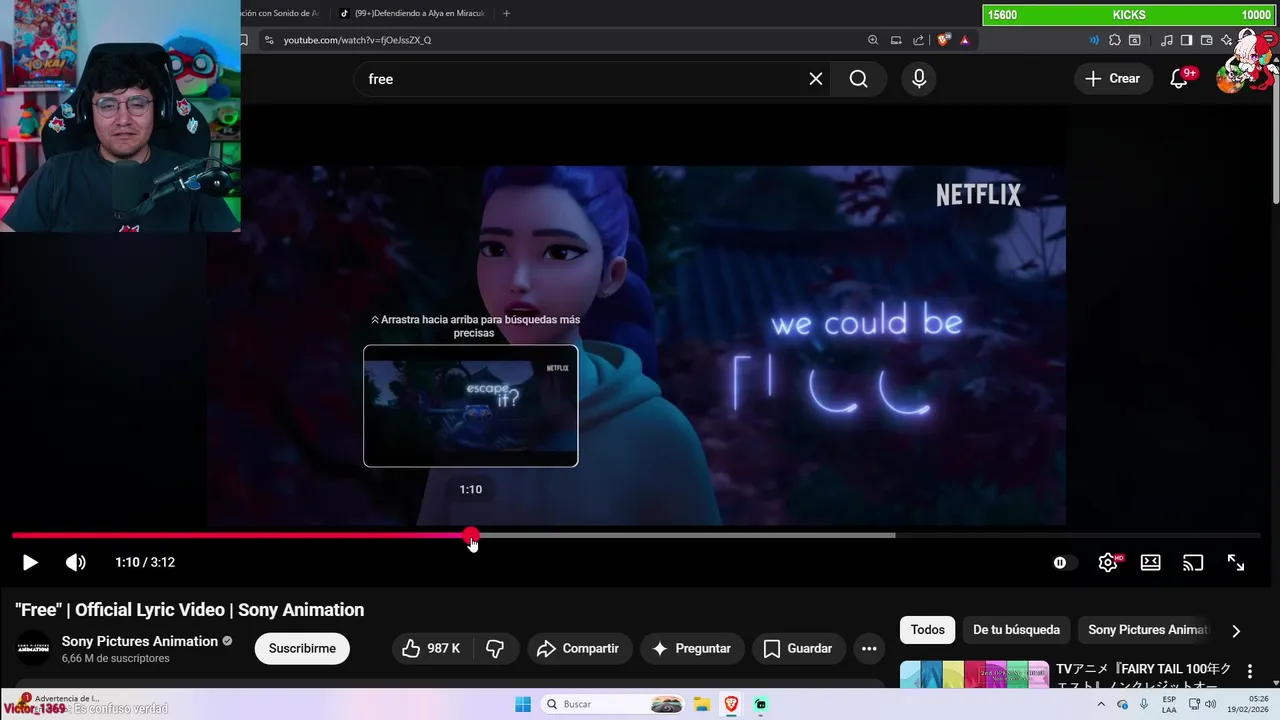
Task: Subscribe with Suscribirme button
Action: tap(302, 649)
